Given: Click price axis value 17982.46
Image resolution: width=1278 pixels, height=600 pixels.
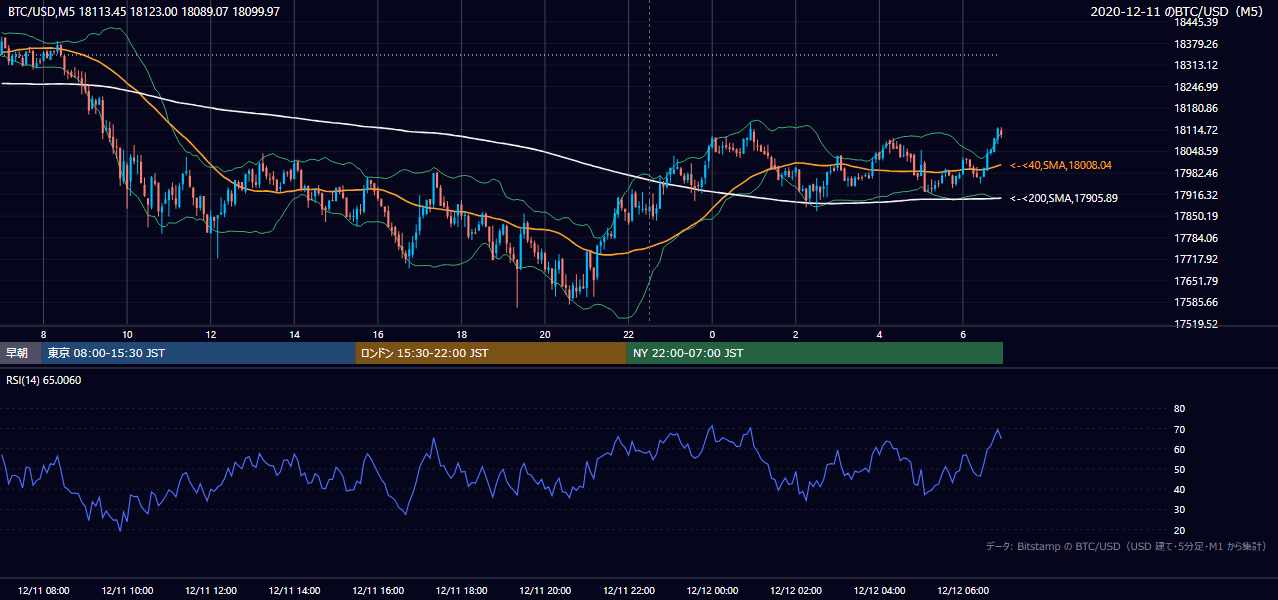Looking at the screenshot, I should 1196,173.
